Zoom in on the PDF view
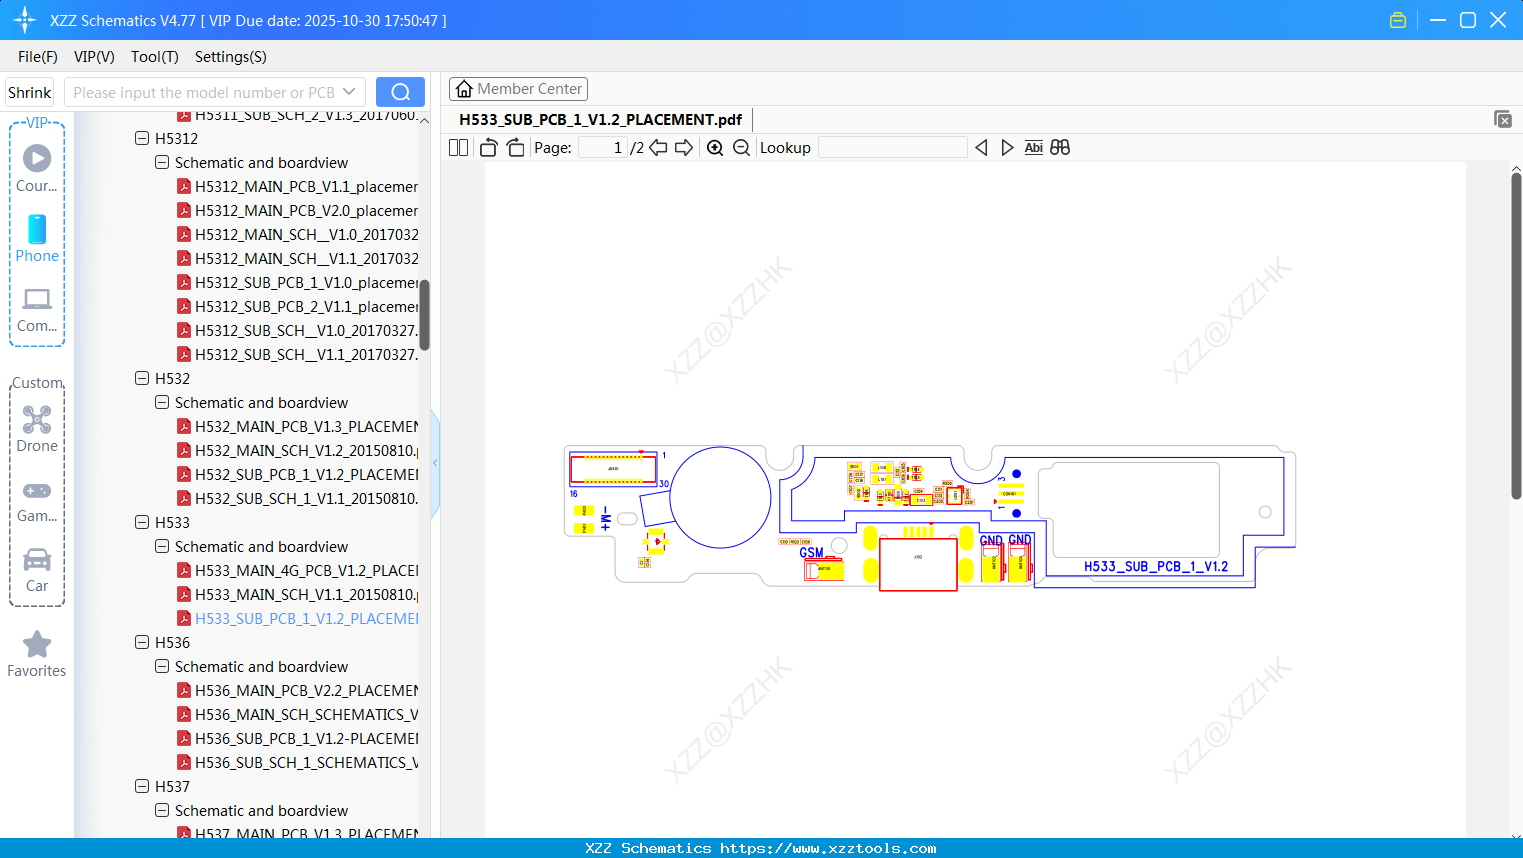The height and width of the screenshot is (858, 1523). pos(716,147)
